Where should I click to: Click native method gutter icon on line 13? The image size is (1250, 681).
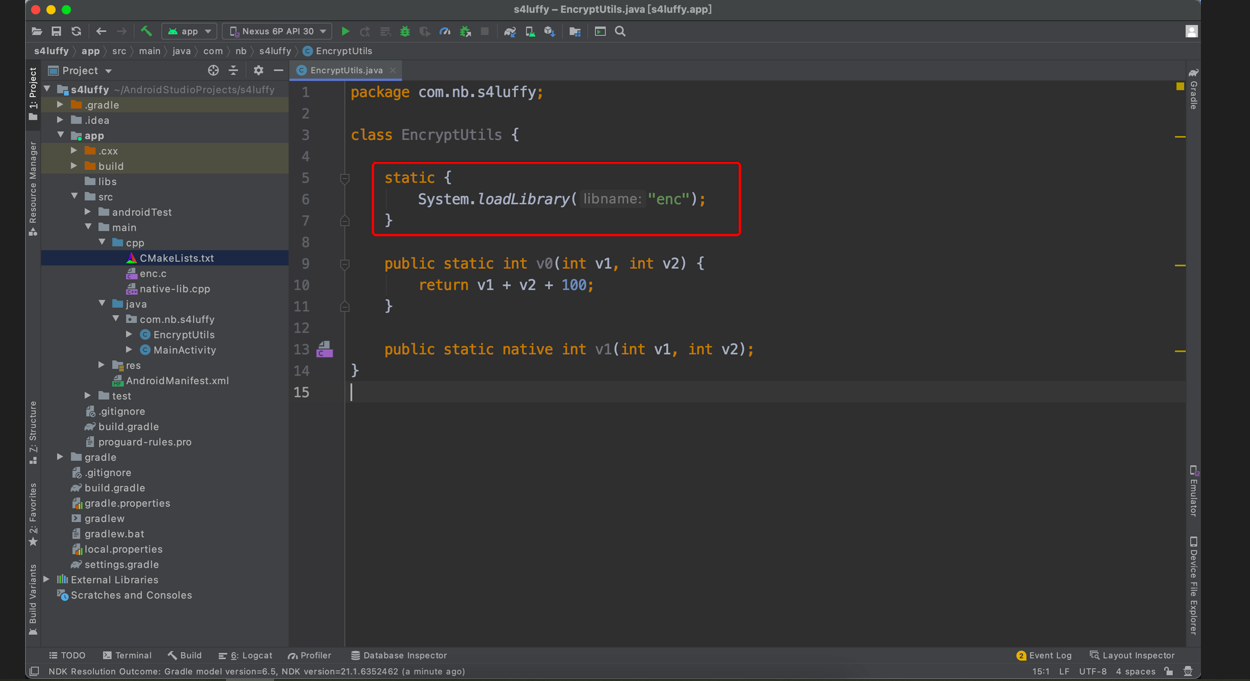pyautogui.click(x=324, y=349)
